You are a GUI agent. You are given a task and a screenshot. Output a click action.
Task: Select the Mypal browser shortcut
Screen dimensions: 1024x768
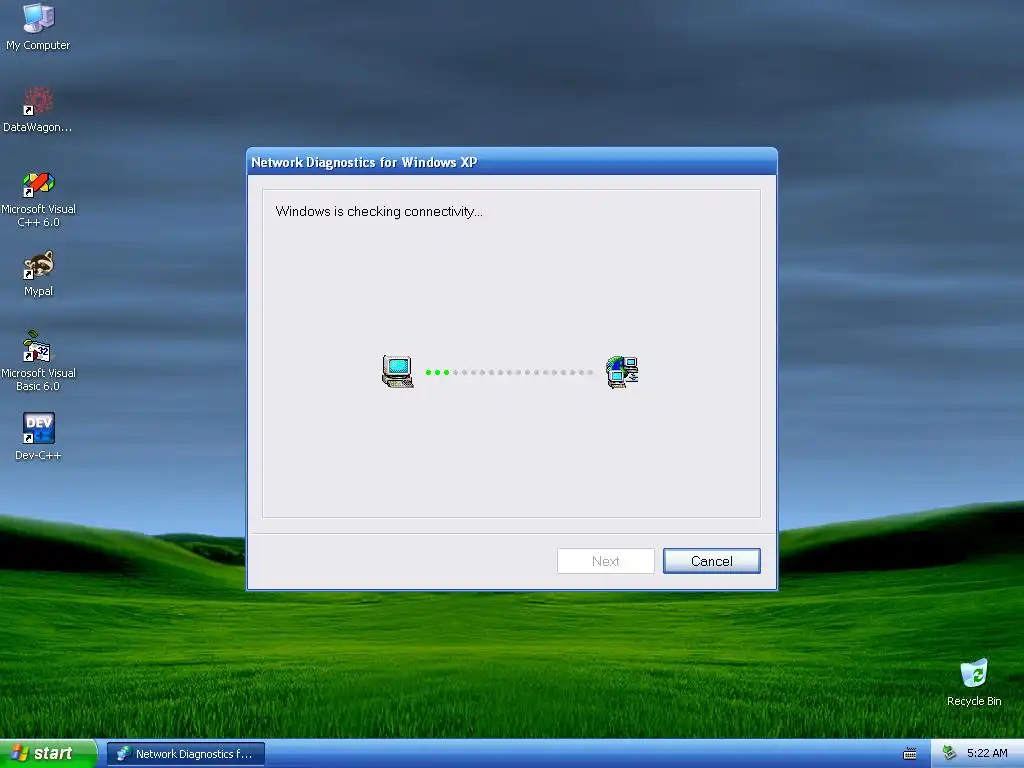click(x=38, y=273)
